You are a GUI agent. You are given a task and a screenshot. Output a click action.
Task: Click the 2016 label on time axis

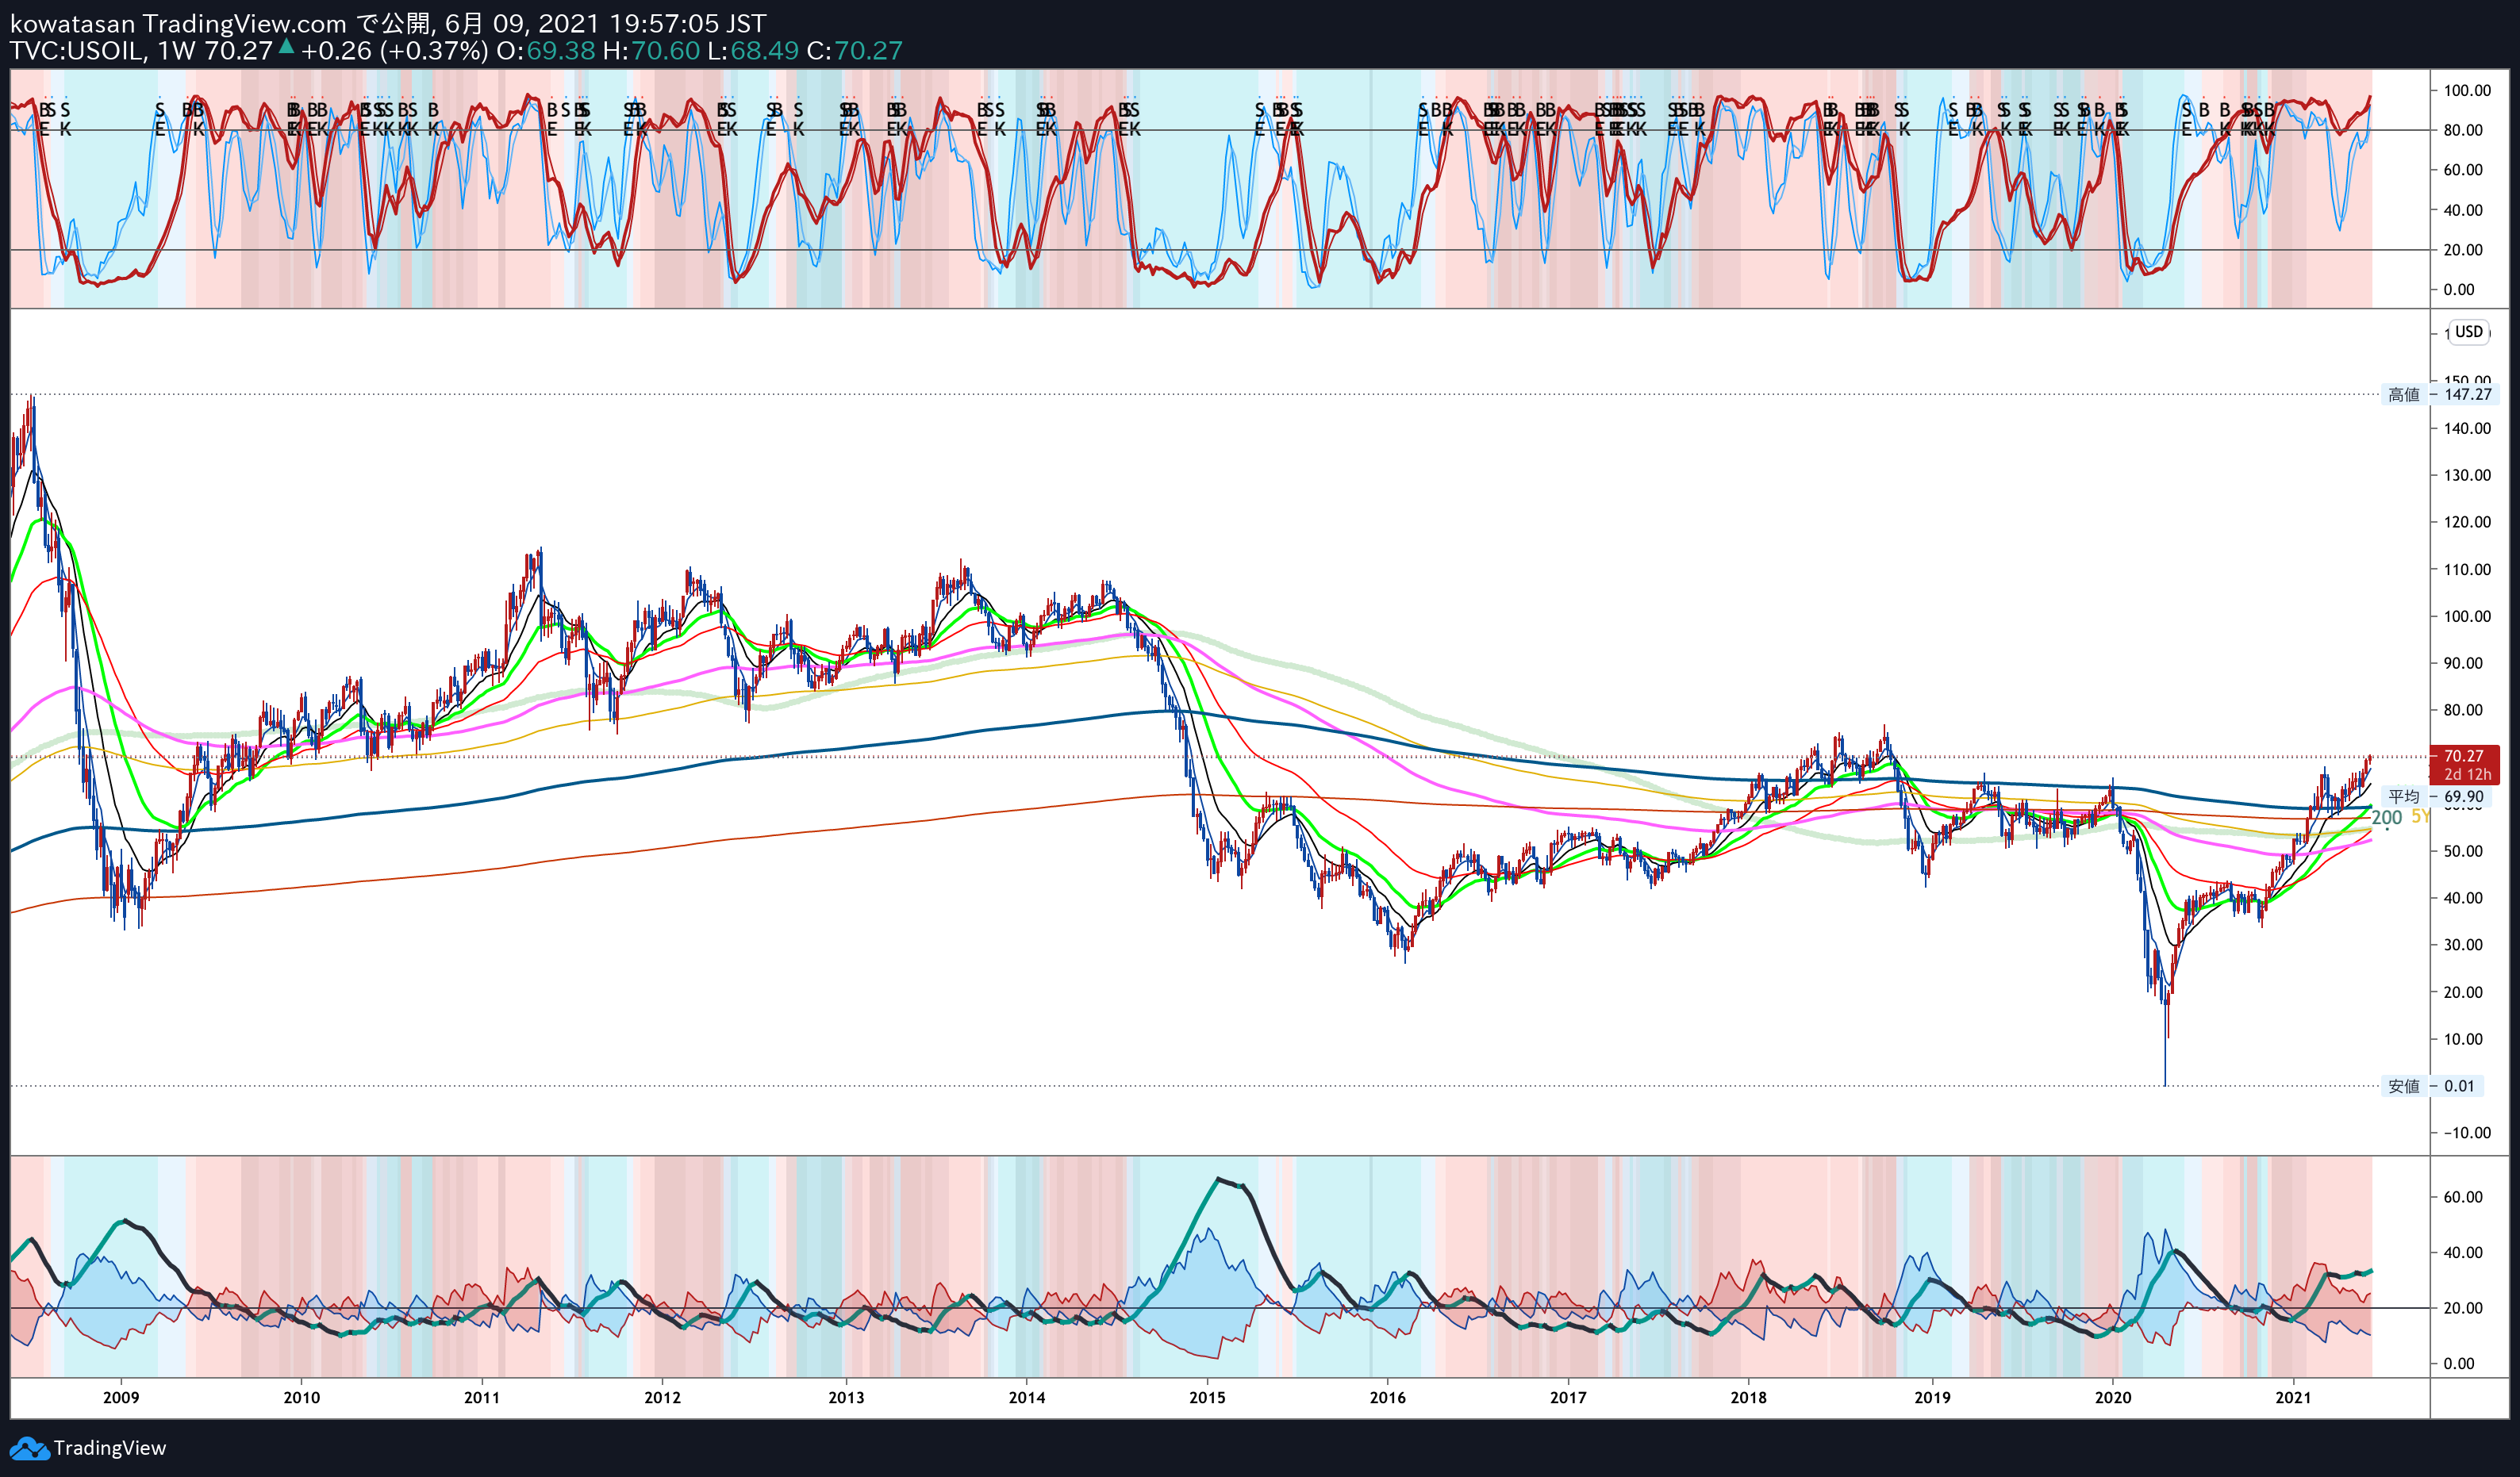click(1388, 1398)
